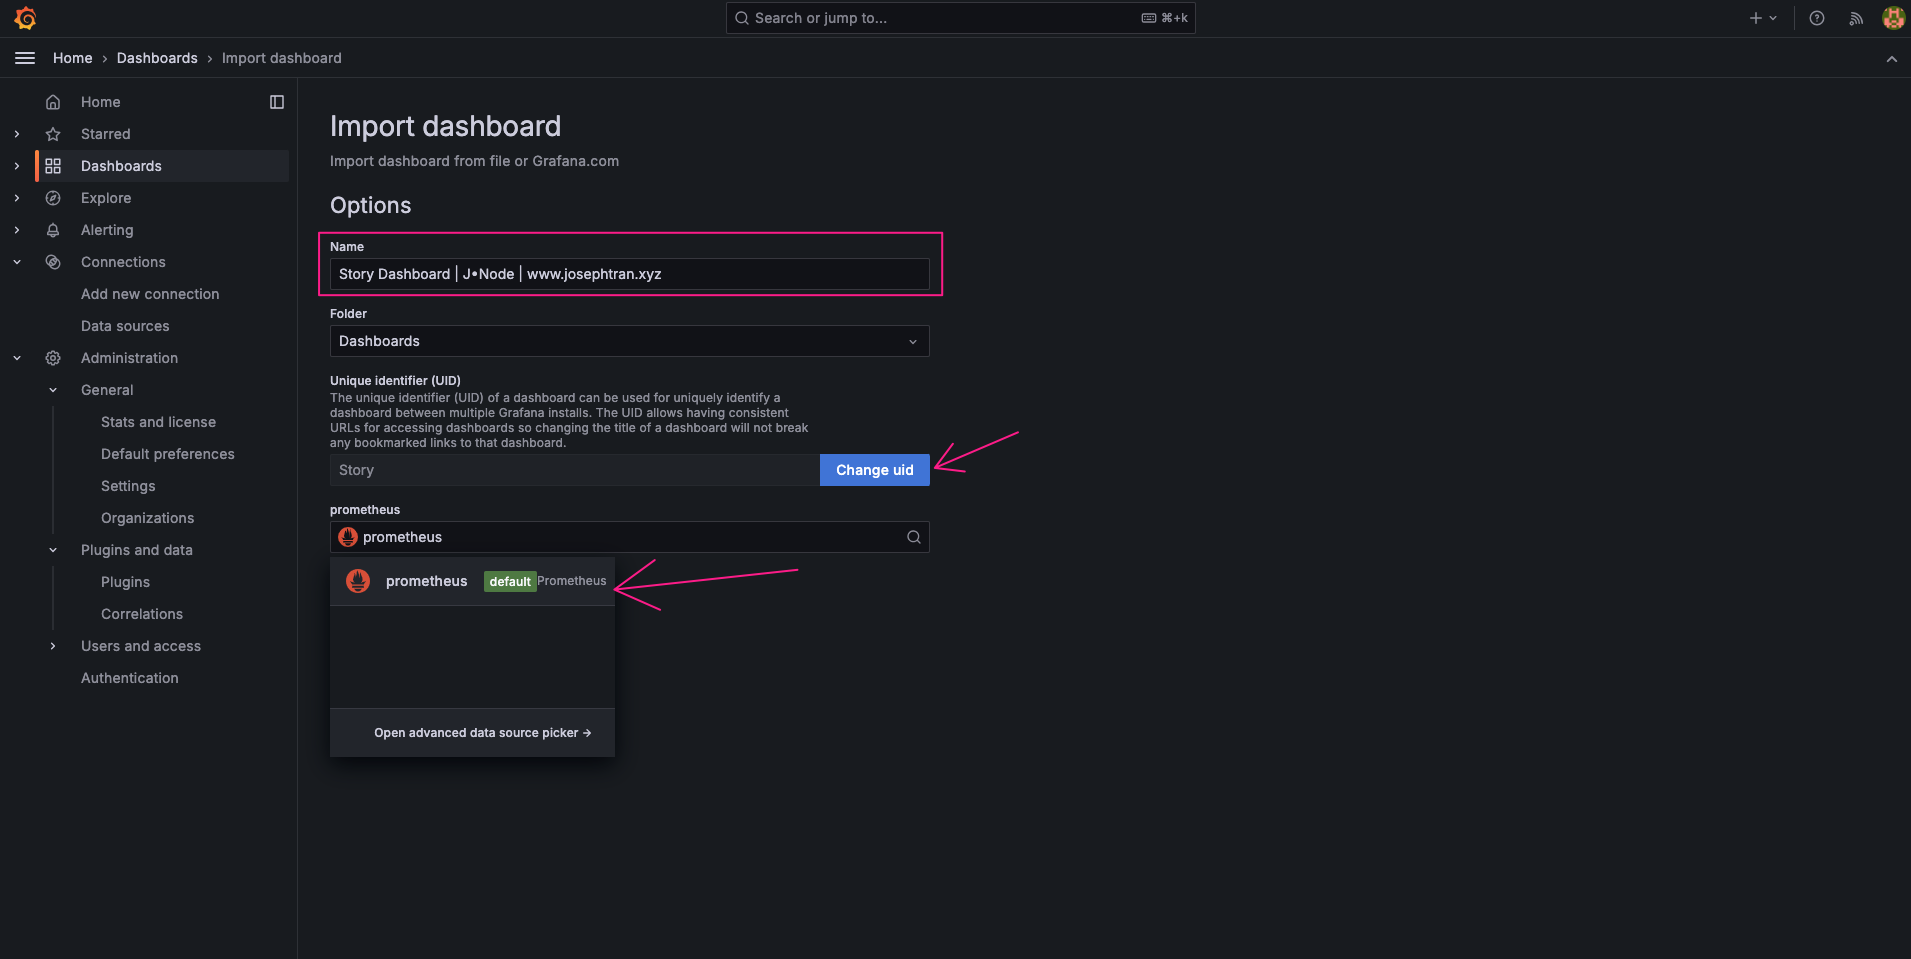Open the Correlations page

(x=142, y=614)
